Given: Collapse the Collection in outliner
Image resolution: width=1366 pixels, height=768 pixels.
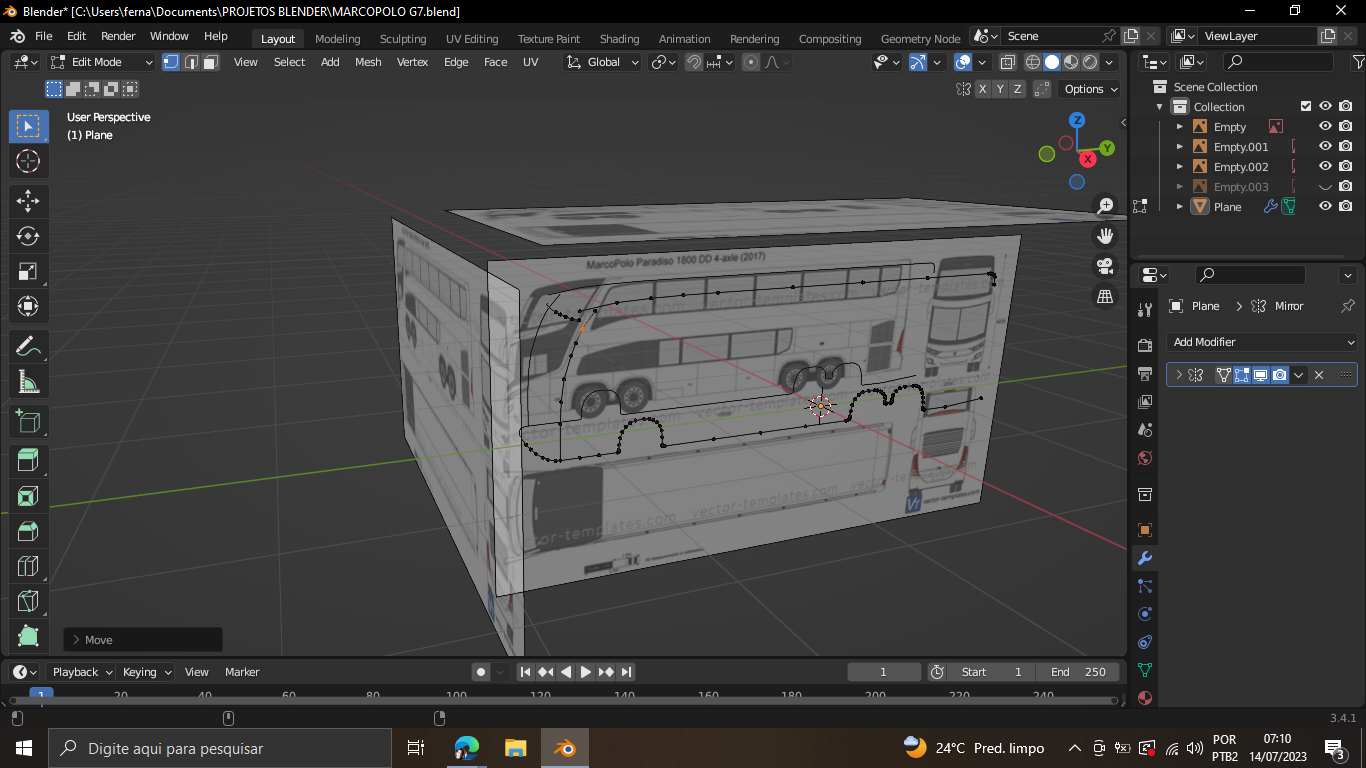Looking at the screenshot, I should click(1160, 107).
